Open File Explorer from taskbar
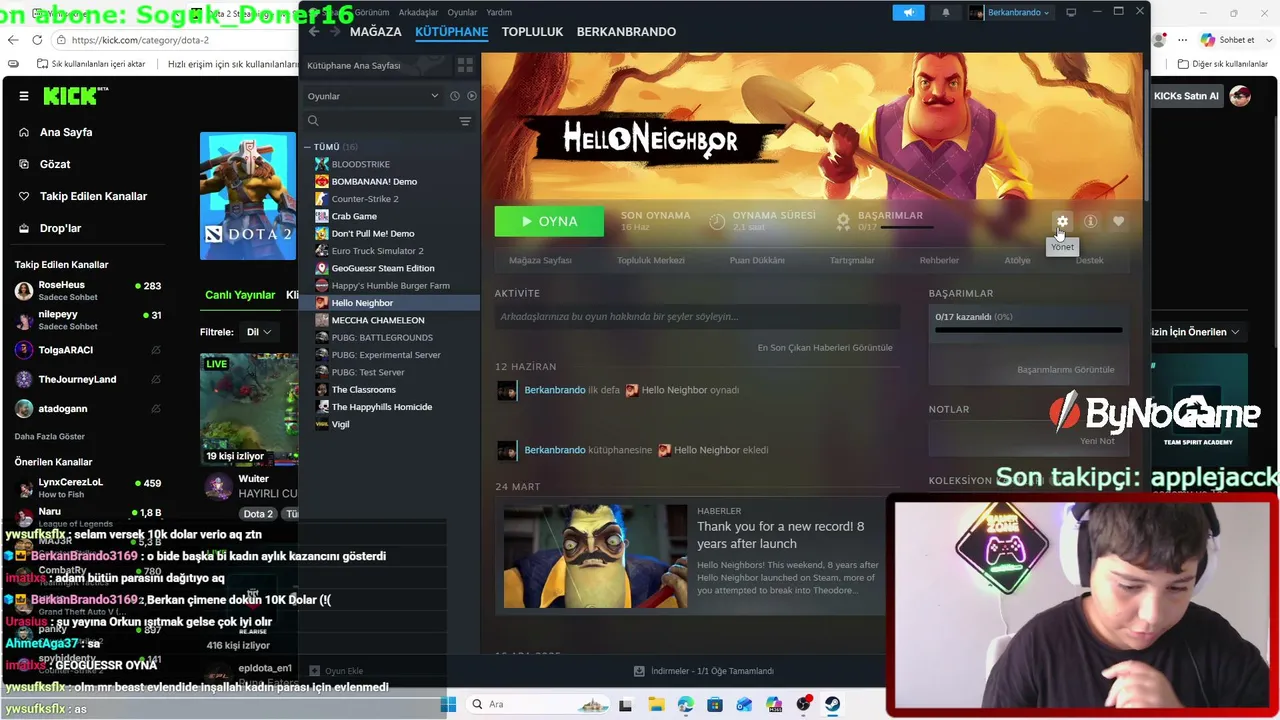Screen dimensions: 1280x720 pyautogui.click(x=656, y=704)
